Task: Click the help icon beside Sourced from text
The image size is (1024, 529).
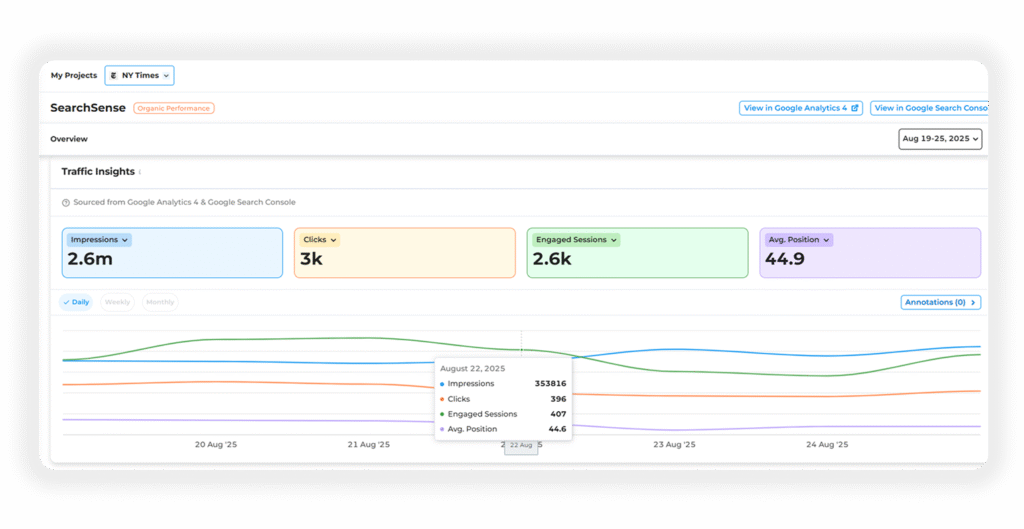Action: (66, 202)
